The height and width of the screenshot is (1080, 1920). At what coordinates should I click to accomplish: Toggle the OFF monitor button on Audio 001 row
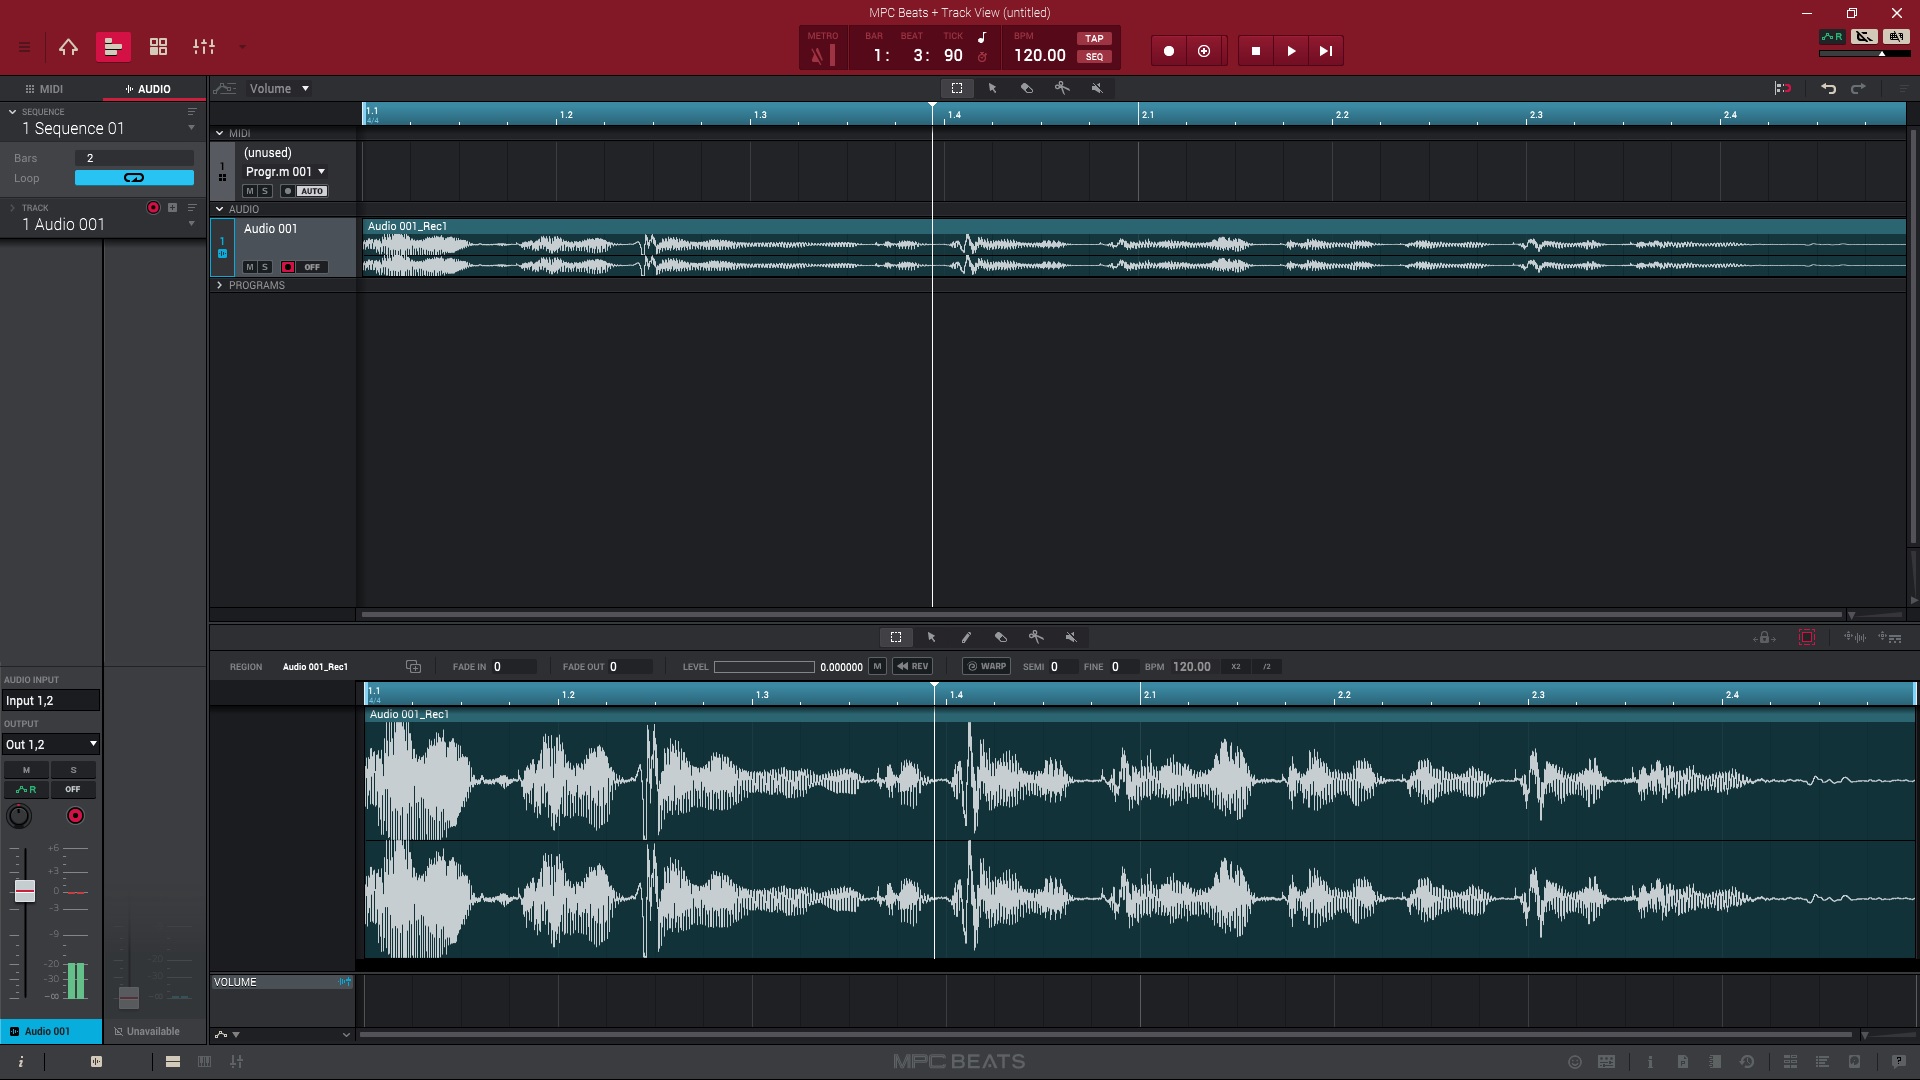point(312,267)
